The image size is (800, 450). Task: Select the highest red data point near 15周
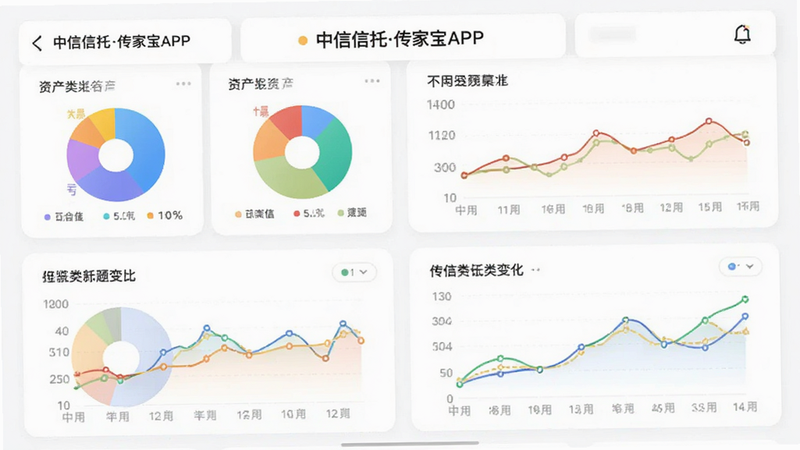[709, 121]
